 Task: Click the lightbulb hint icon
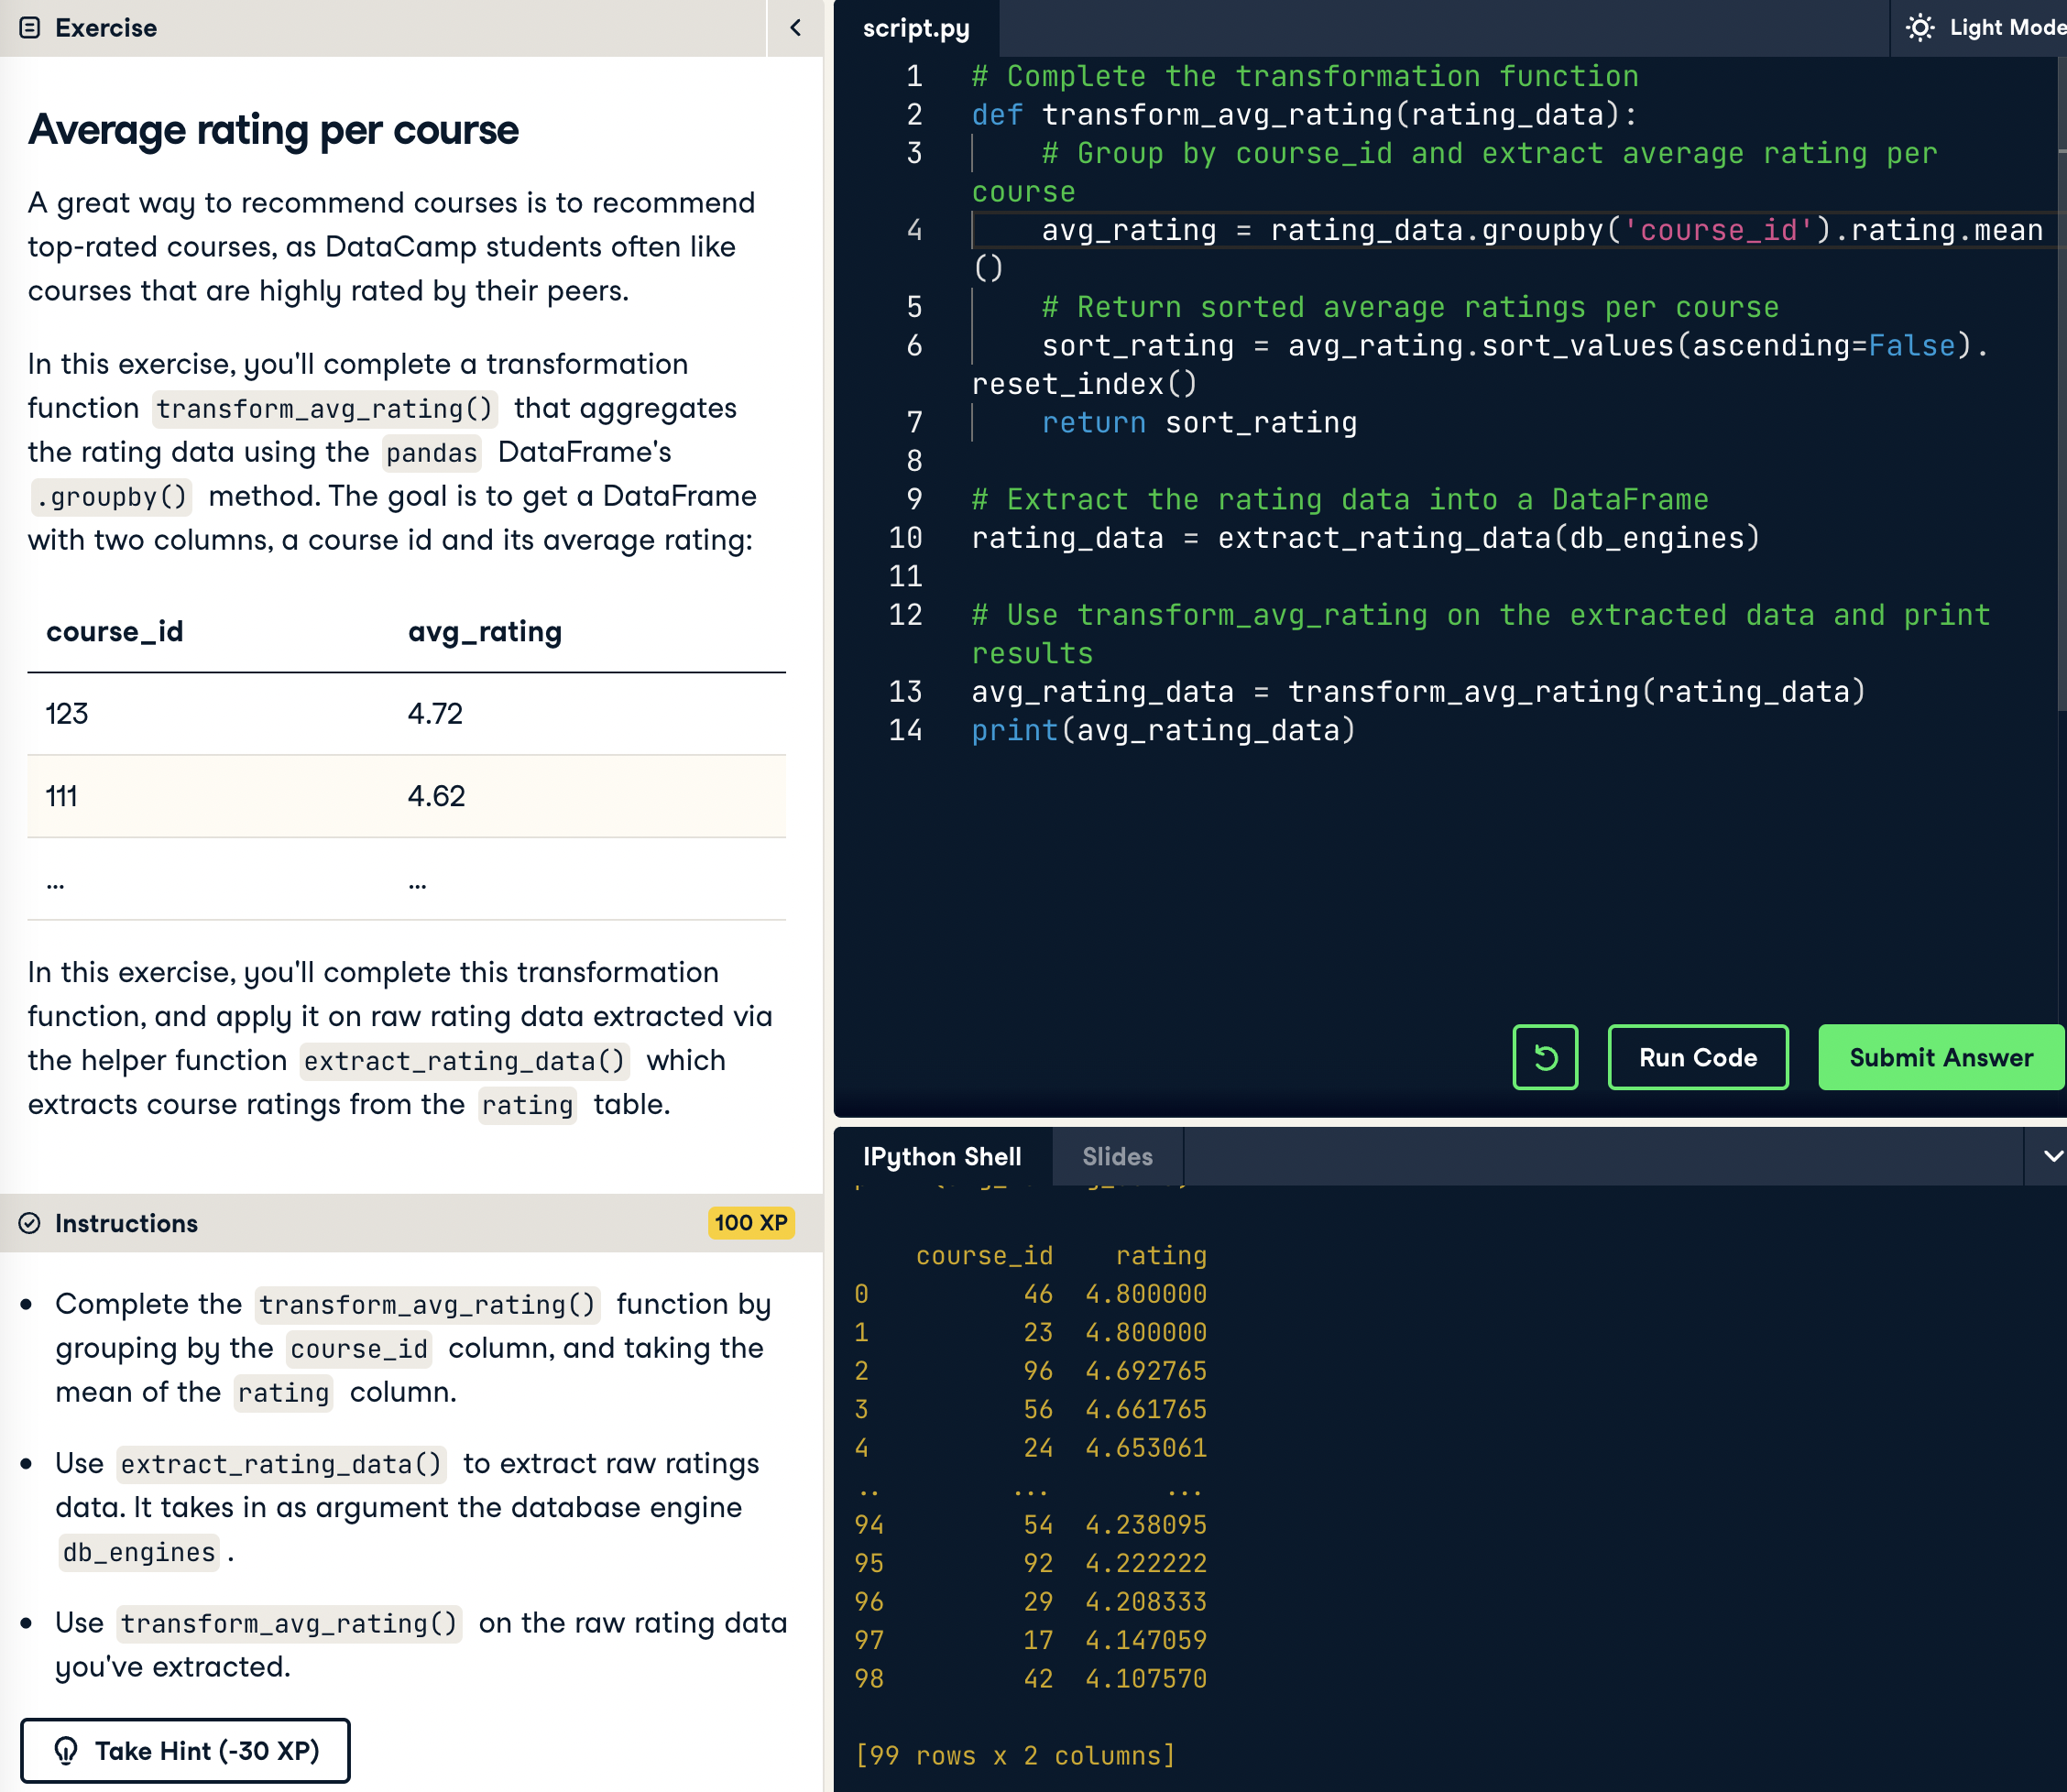point(66,1750)
